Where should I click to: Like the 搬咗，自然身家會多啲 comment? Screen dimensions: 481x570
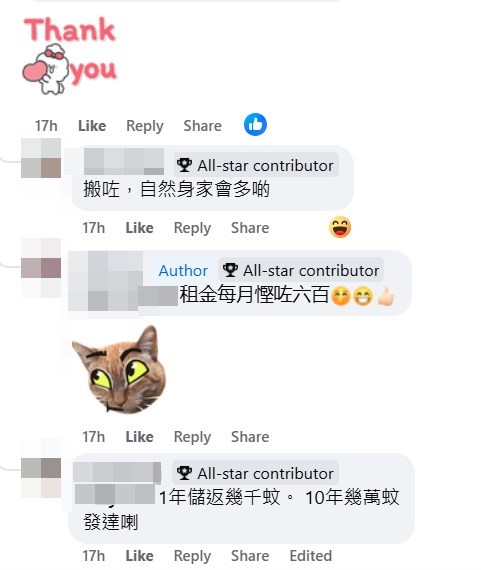[x=140, y=228]
